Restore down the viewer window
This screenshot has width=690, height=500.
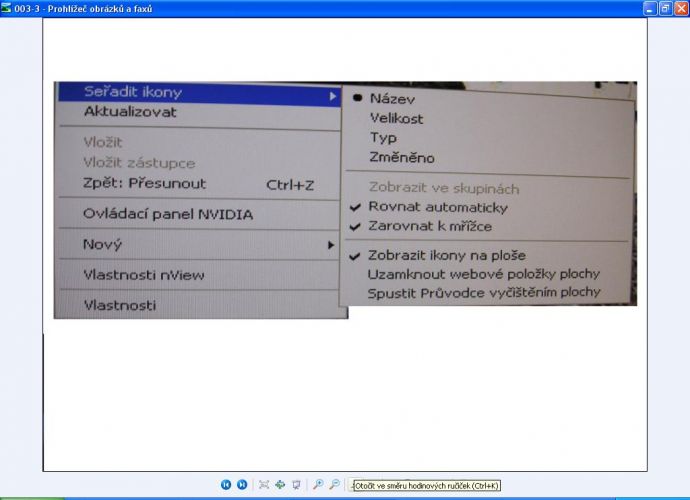[x=665, y=8]
